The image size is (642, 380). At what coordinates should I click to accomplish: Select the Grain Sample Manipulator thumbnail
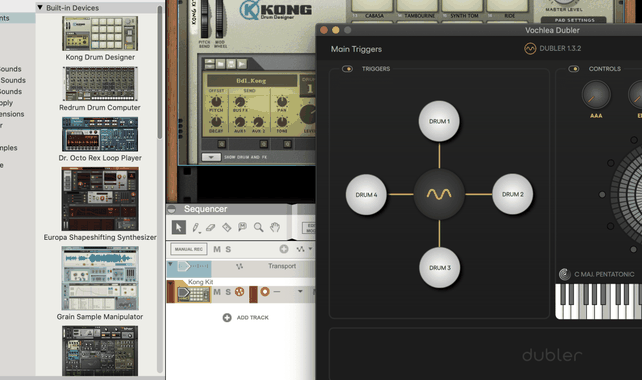[x=100, y=278]
